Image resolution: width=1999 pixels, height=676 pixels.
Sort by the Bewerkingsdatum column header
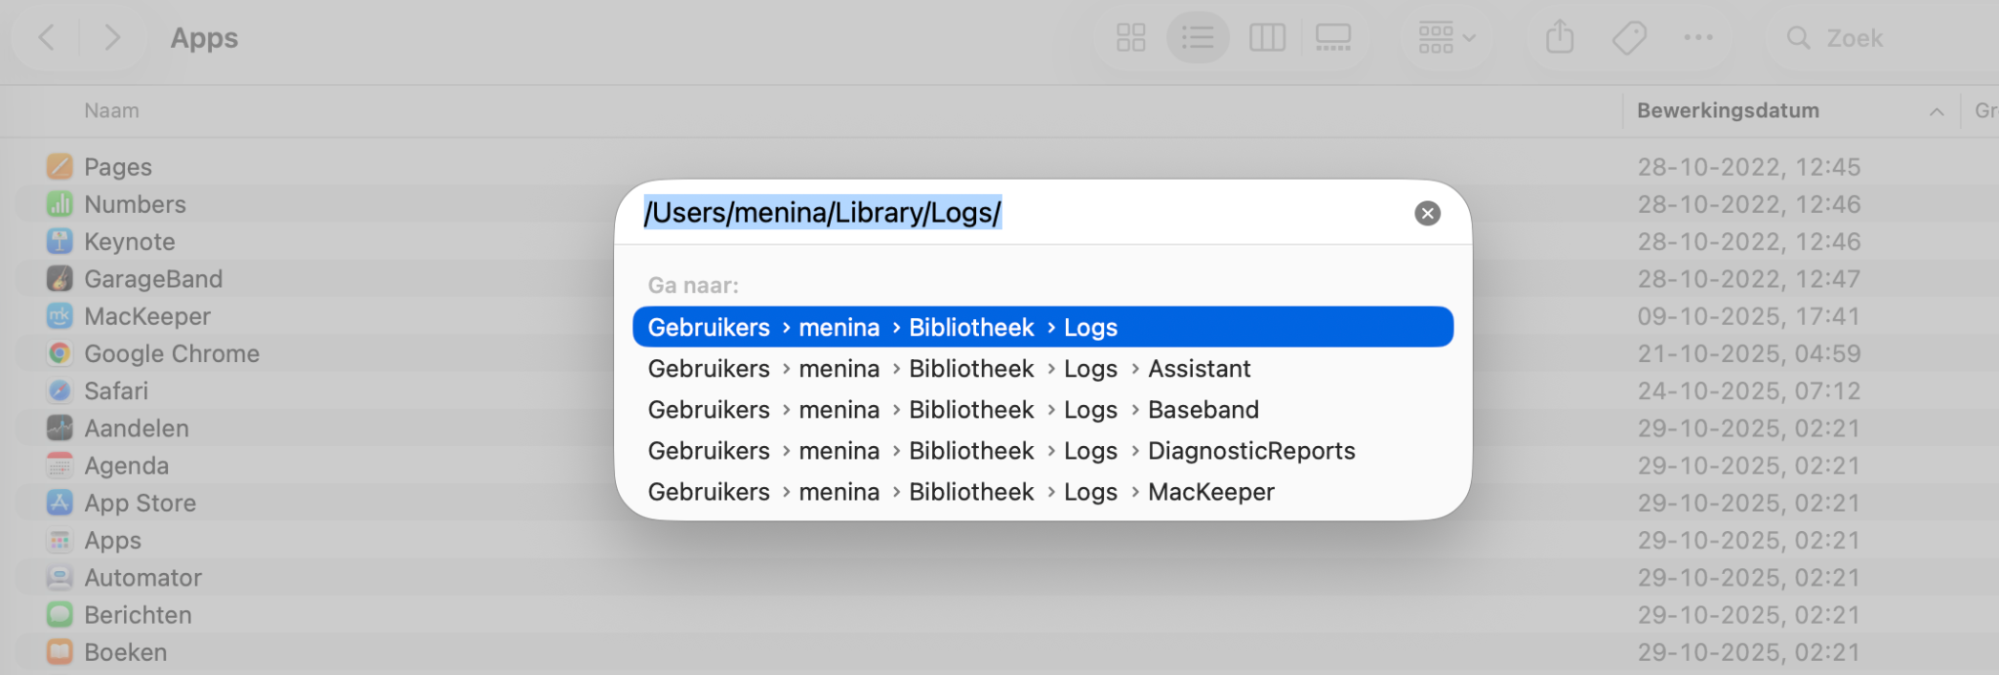point(1728,111)
